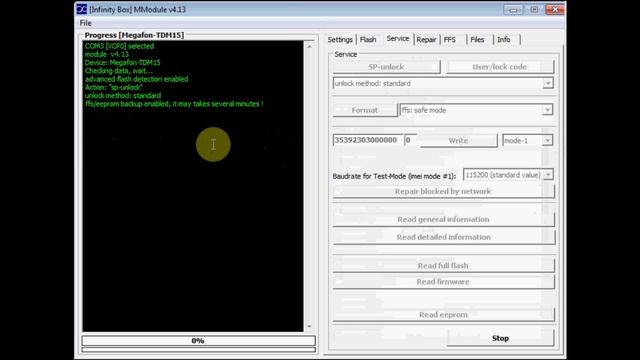
Task: Click the SP-unlock button
Action: 386,67
